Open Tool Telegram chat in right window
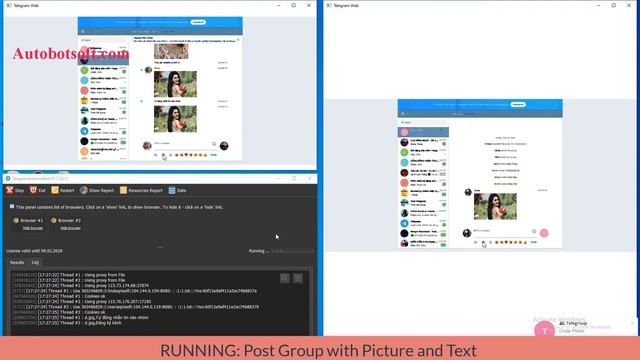This screenshot has width=640, height=360. [x=423, y=203]
